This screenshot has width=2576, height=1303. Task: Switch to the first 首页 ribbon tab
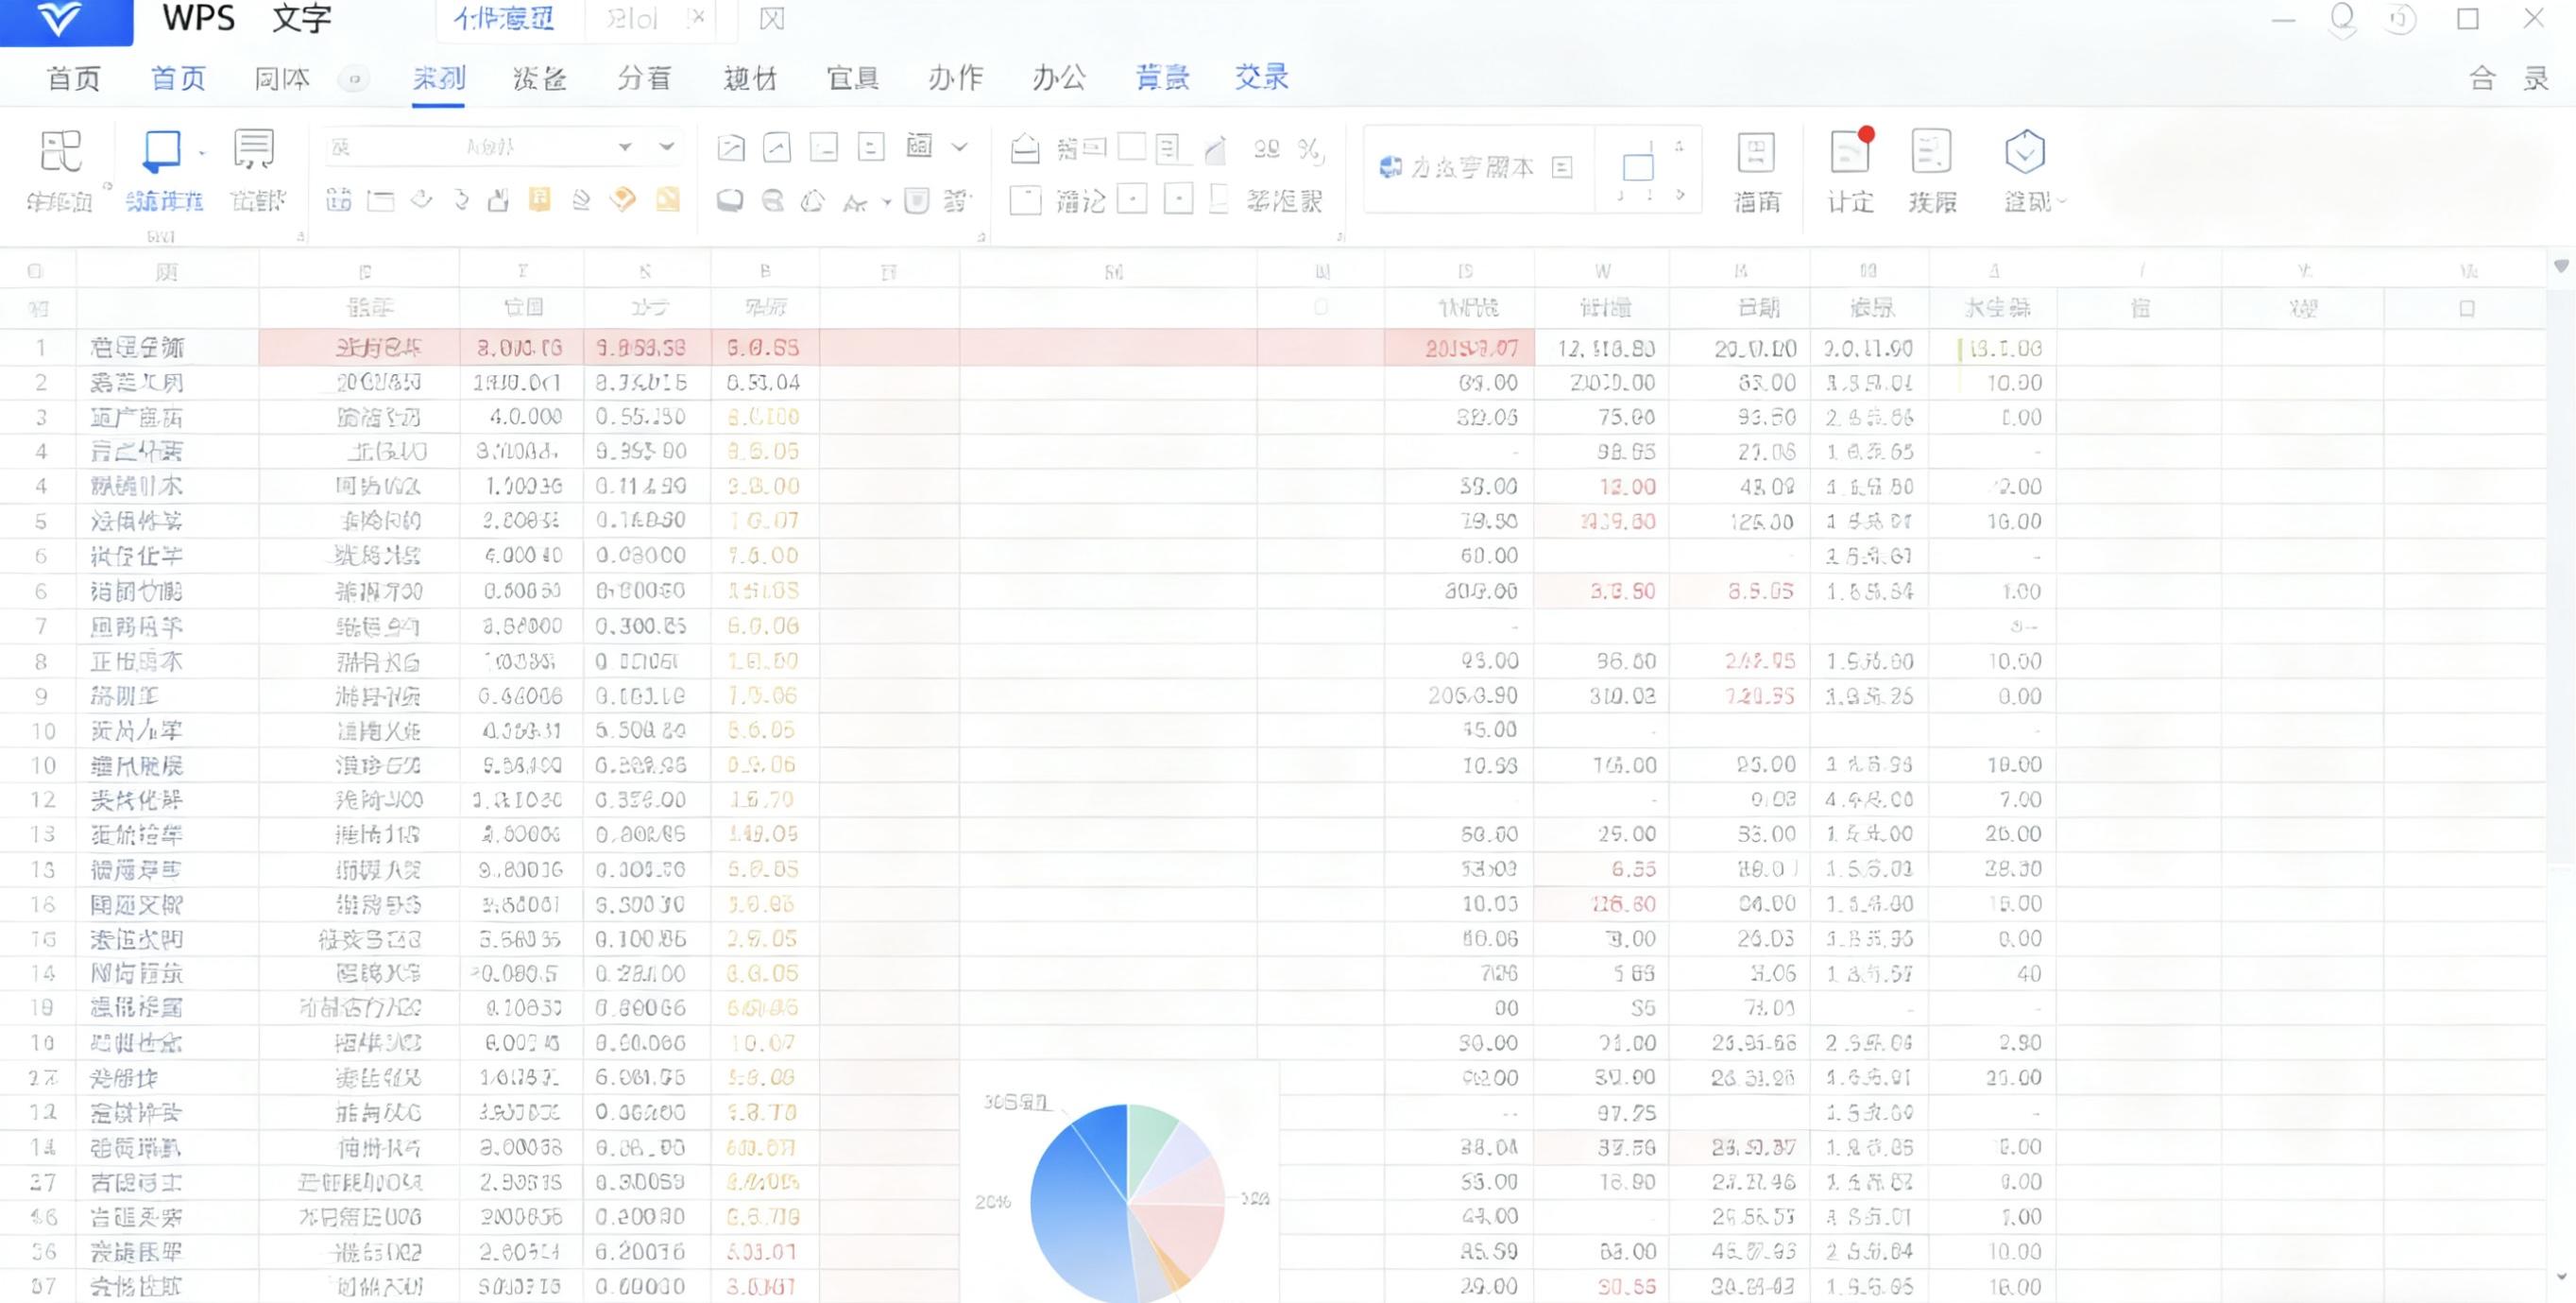(x=75, y=78)
